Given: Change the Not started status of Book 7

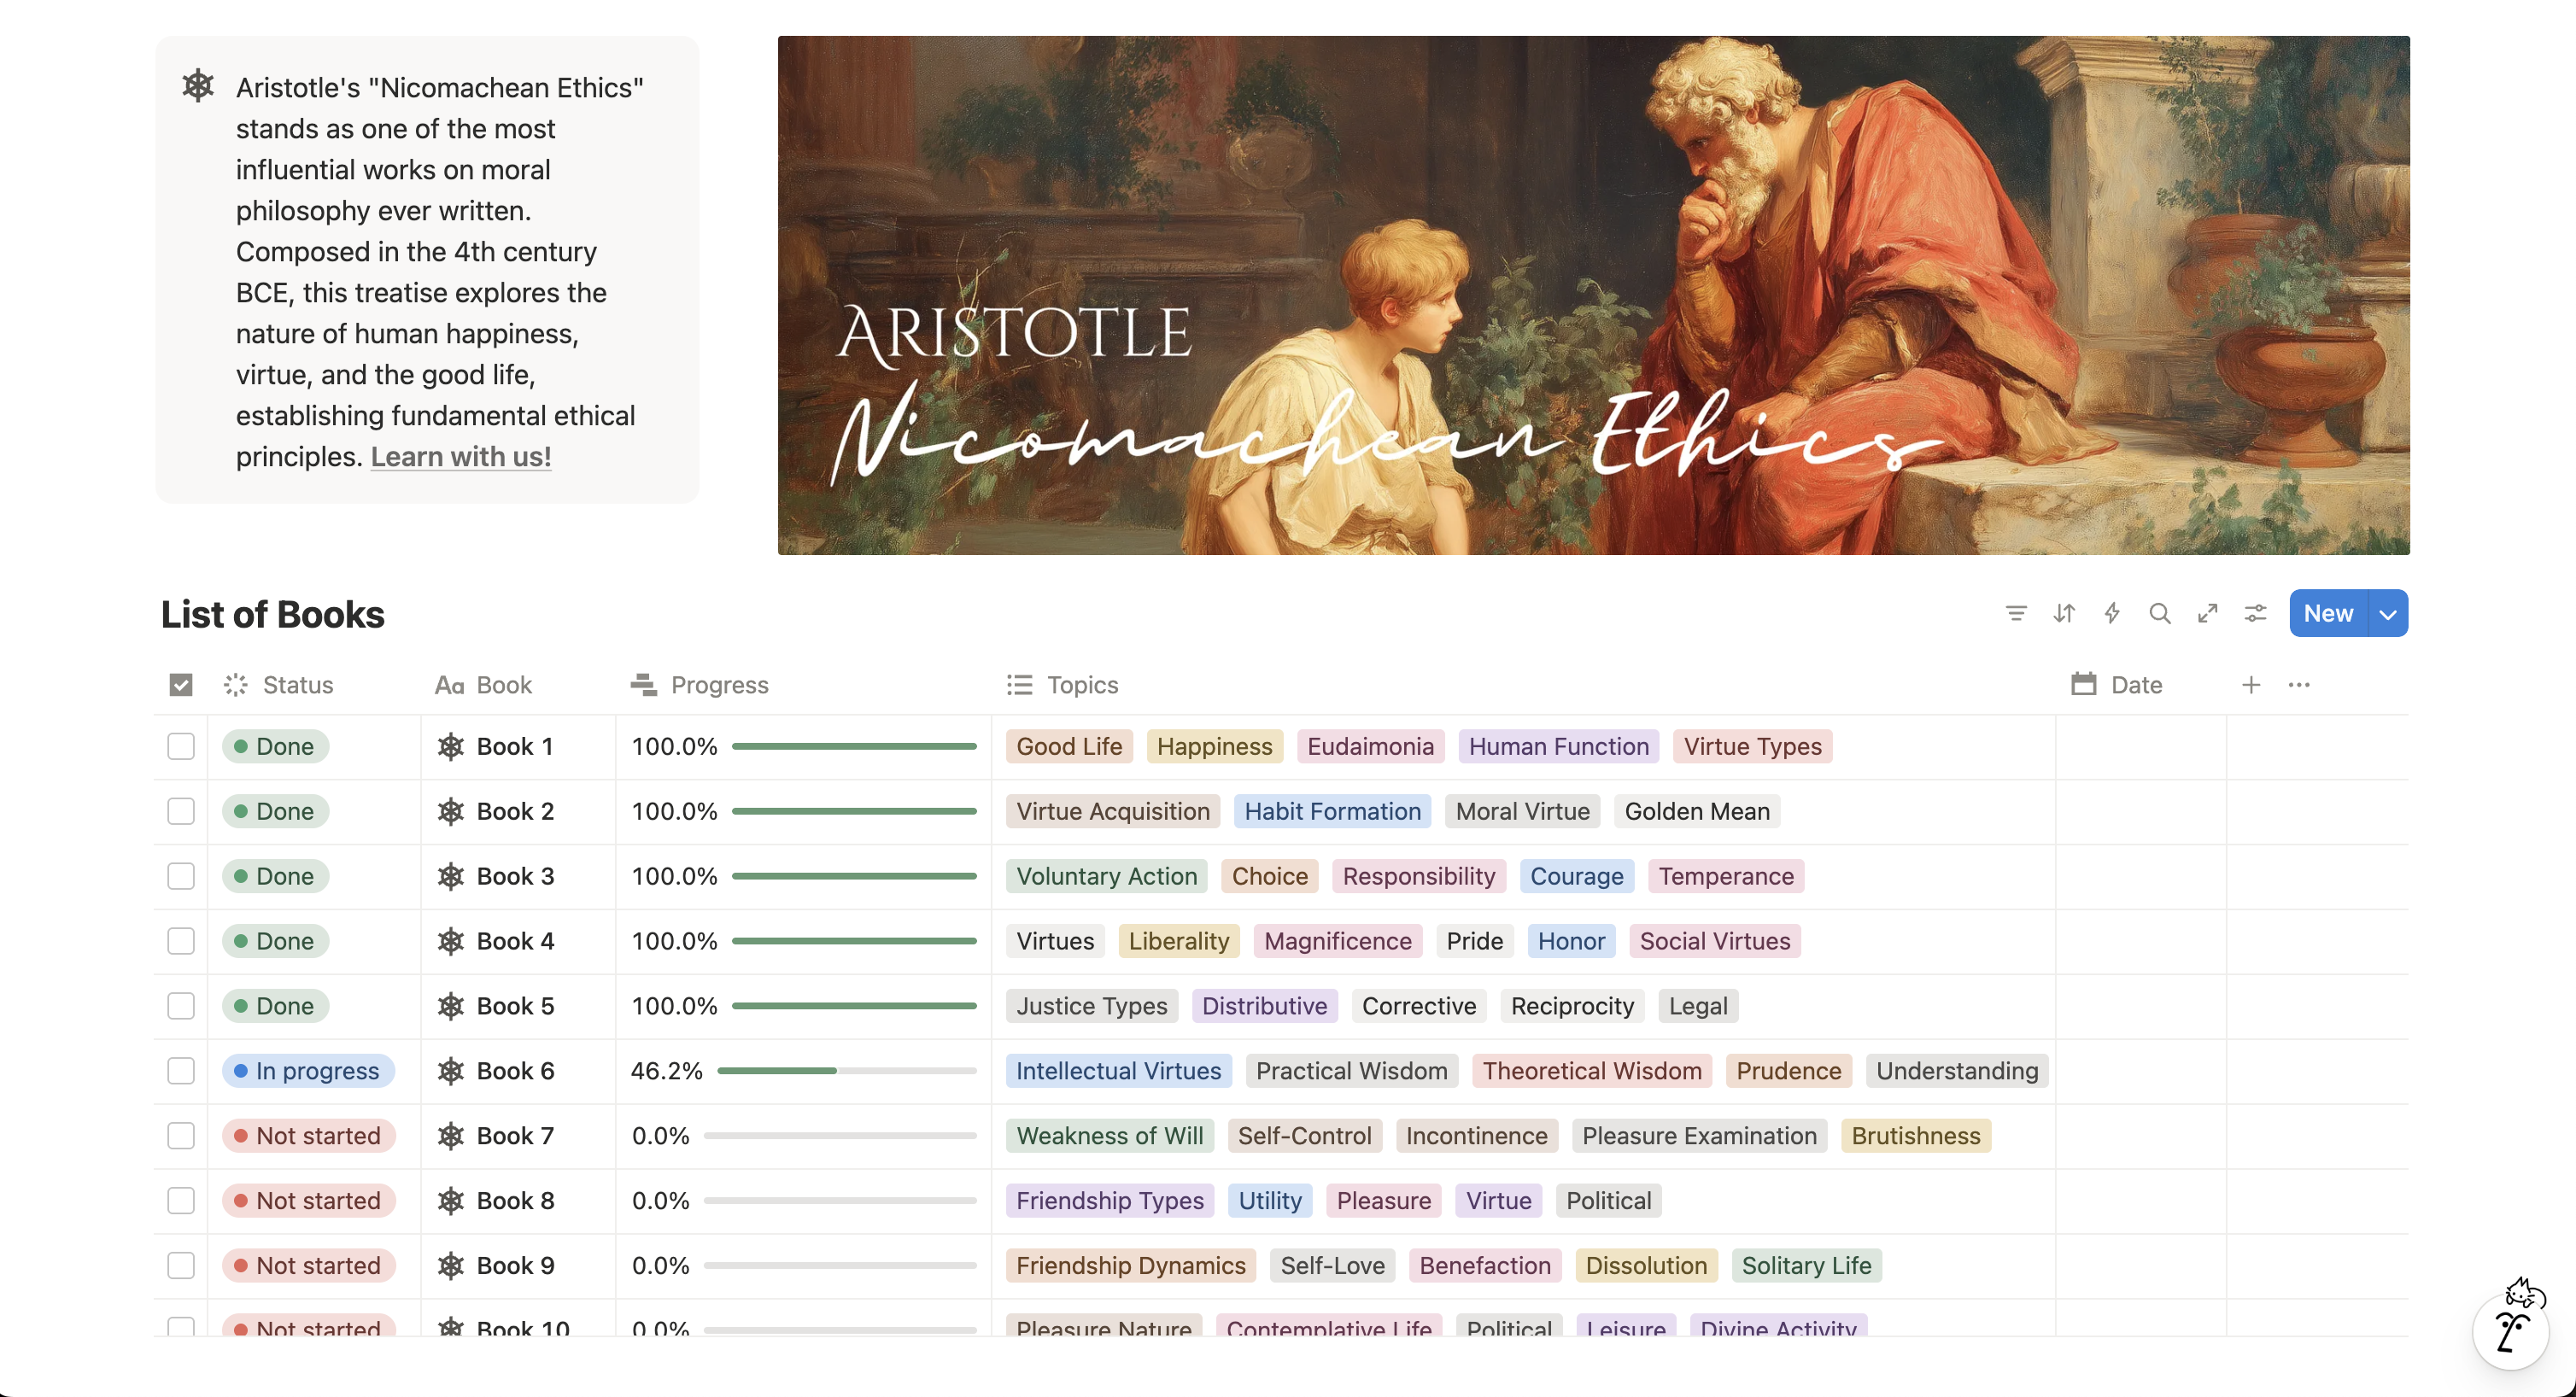Looking at the screenshot, I should 308,1136.
